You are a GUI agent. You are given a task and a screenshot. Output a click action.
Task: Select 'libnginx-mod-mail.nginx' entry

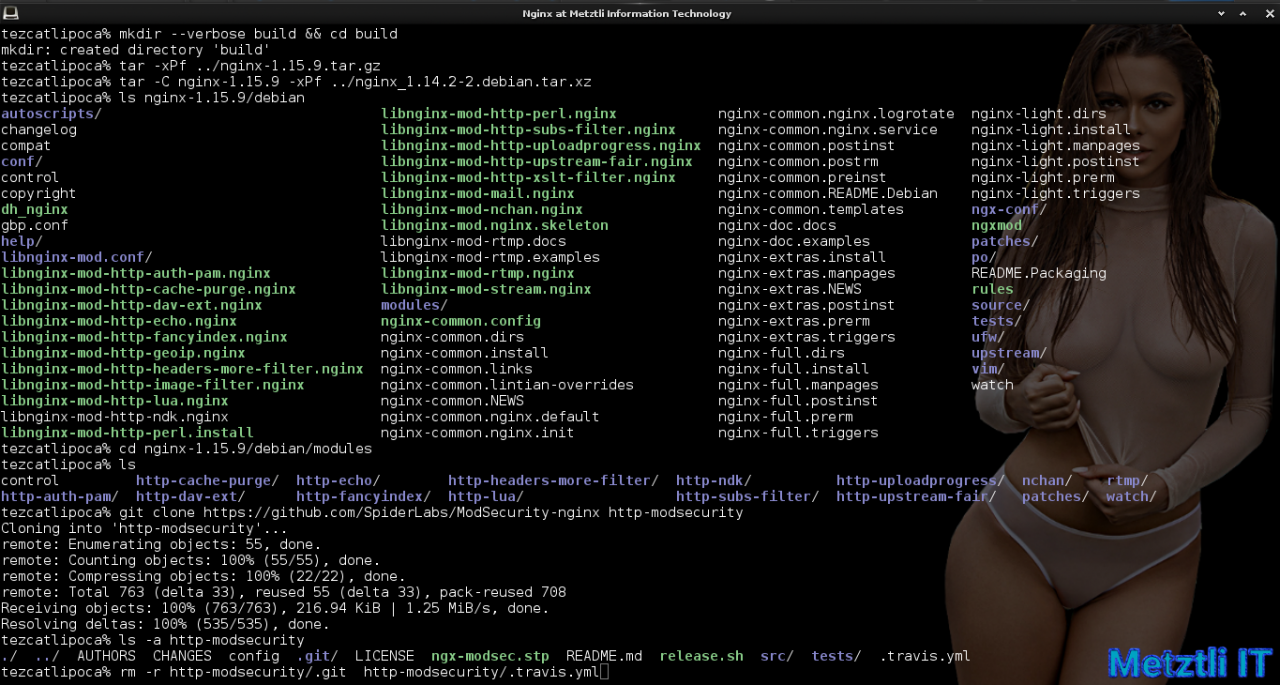point(478,194)
